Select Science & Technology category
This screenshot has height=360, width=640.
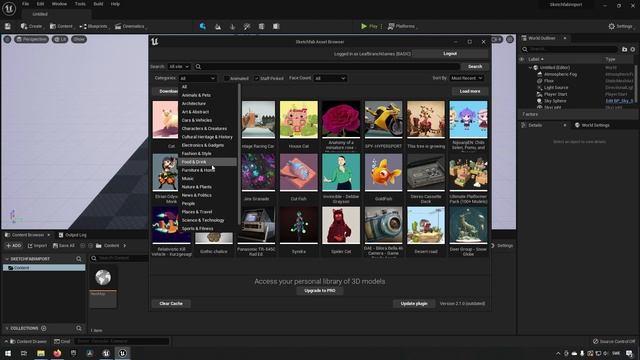click(207, 220)
